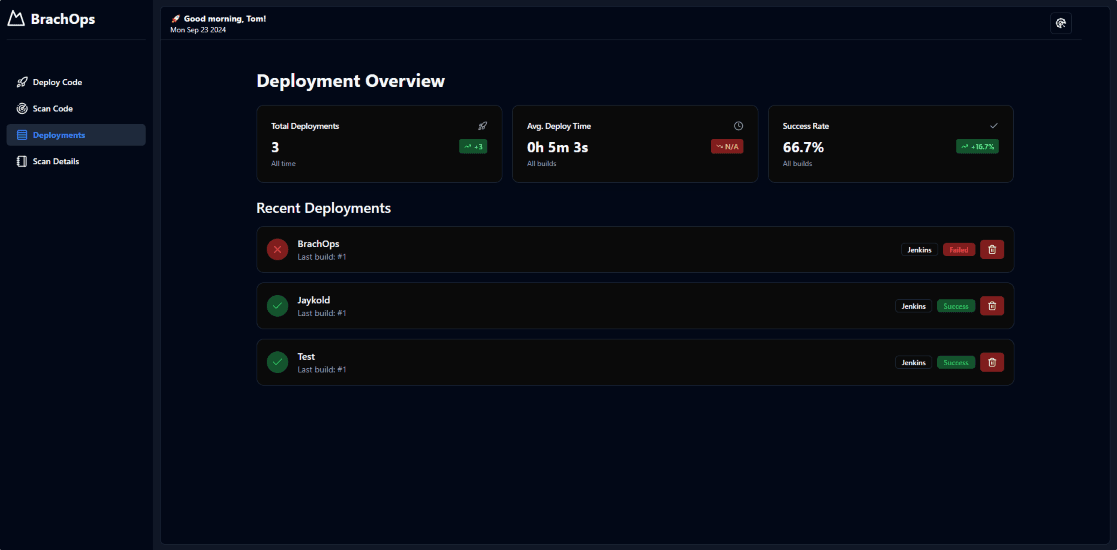Click the clock icon in Avg. Deploy Time card
The image size is (1117, 550).
coord(738,125)
